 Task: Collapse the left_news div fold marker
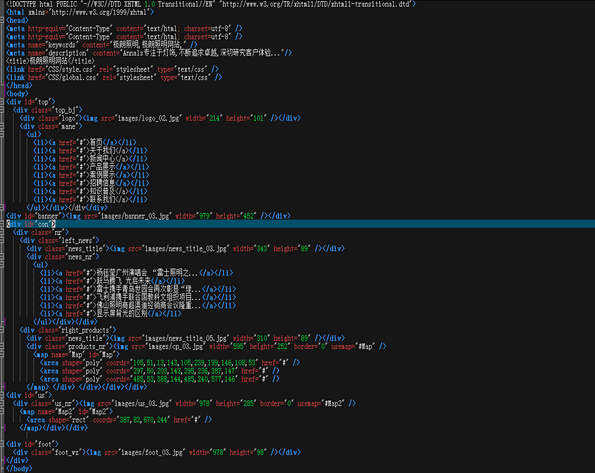click(2, 240)
